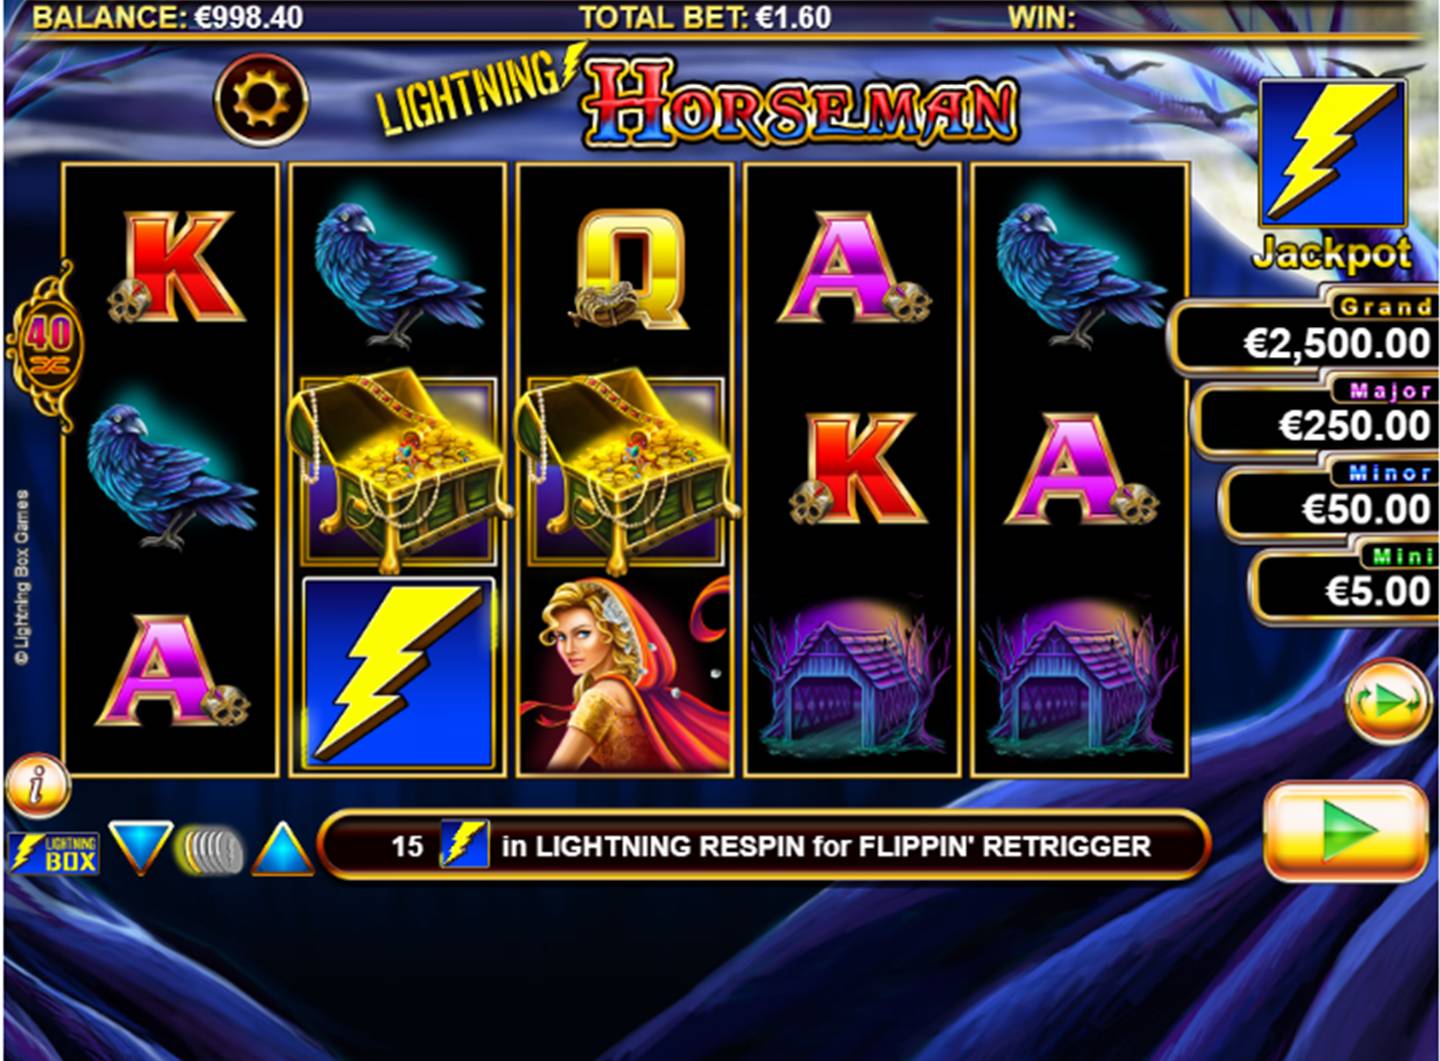Increase the bet with the up triangle
Screen dimensions: 1440x1061
283,848
